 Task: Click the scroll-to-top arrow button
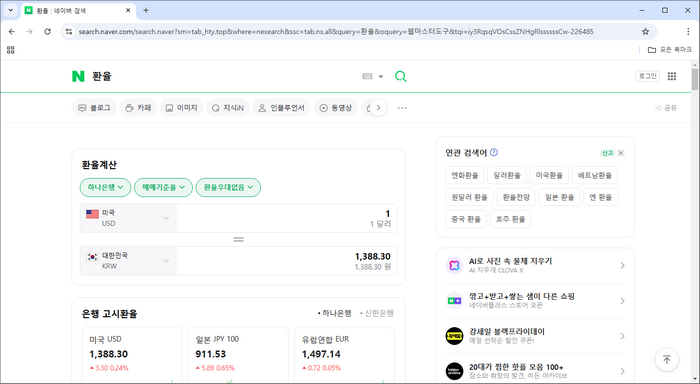click(667, 359)
